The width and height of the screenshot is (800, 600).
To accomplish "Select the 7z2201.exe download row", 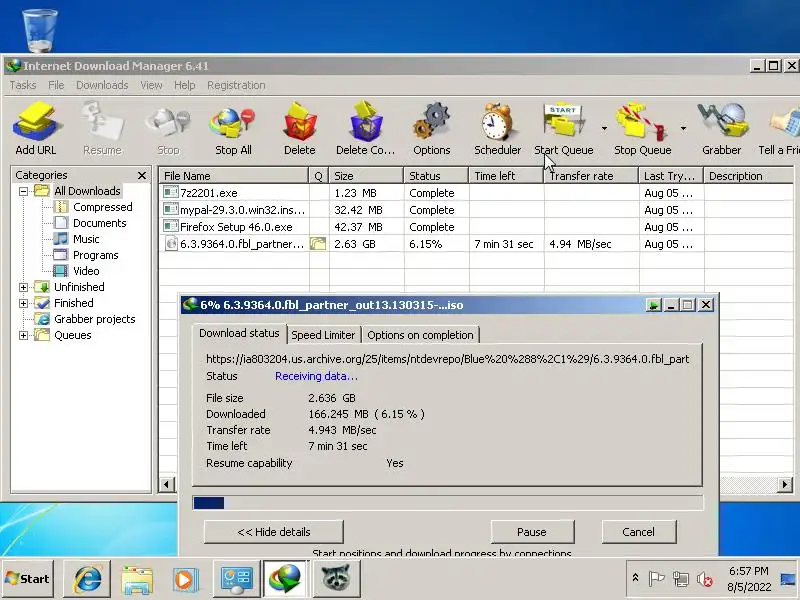I will click(476, 193).
